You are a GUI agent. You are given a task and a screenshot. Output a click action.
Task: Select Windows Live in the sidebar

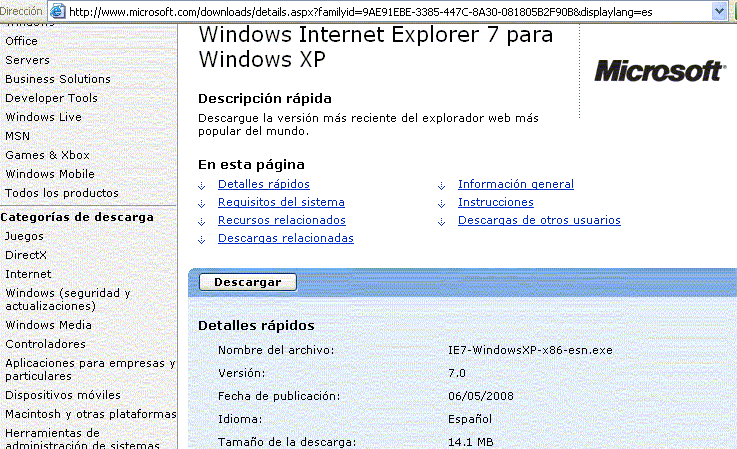pyautogui.click(x=43, y=117)
